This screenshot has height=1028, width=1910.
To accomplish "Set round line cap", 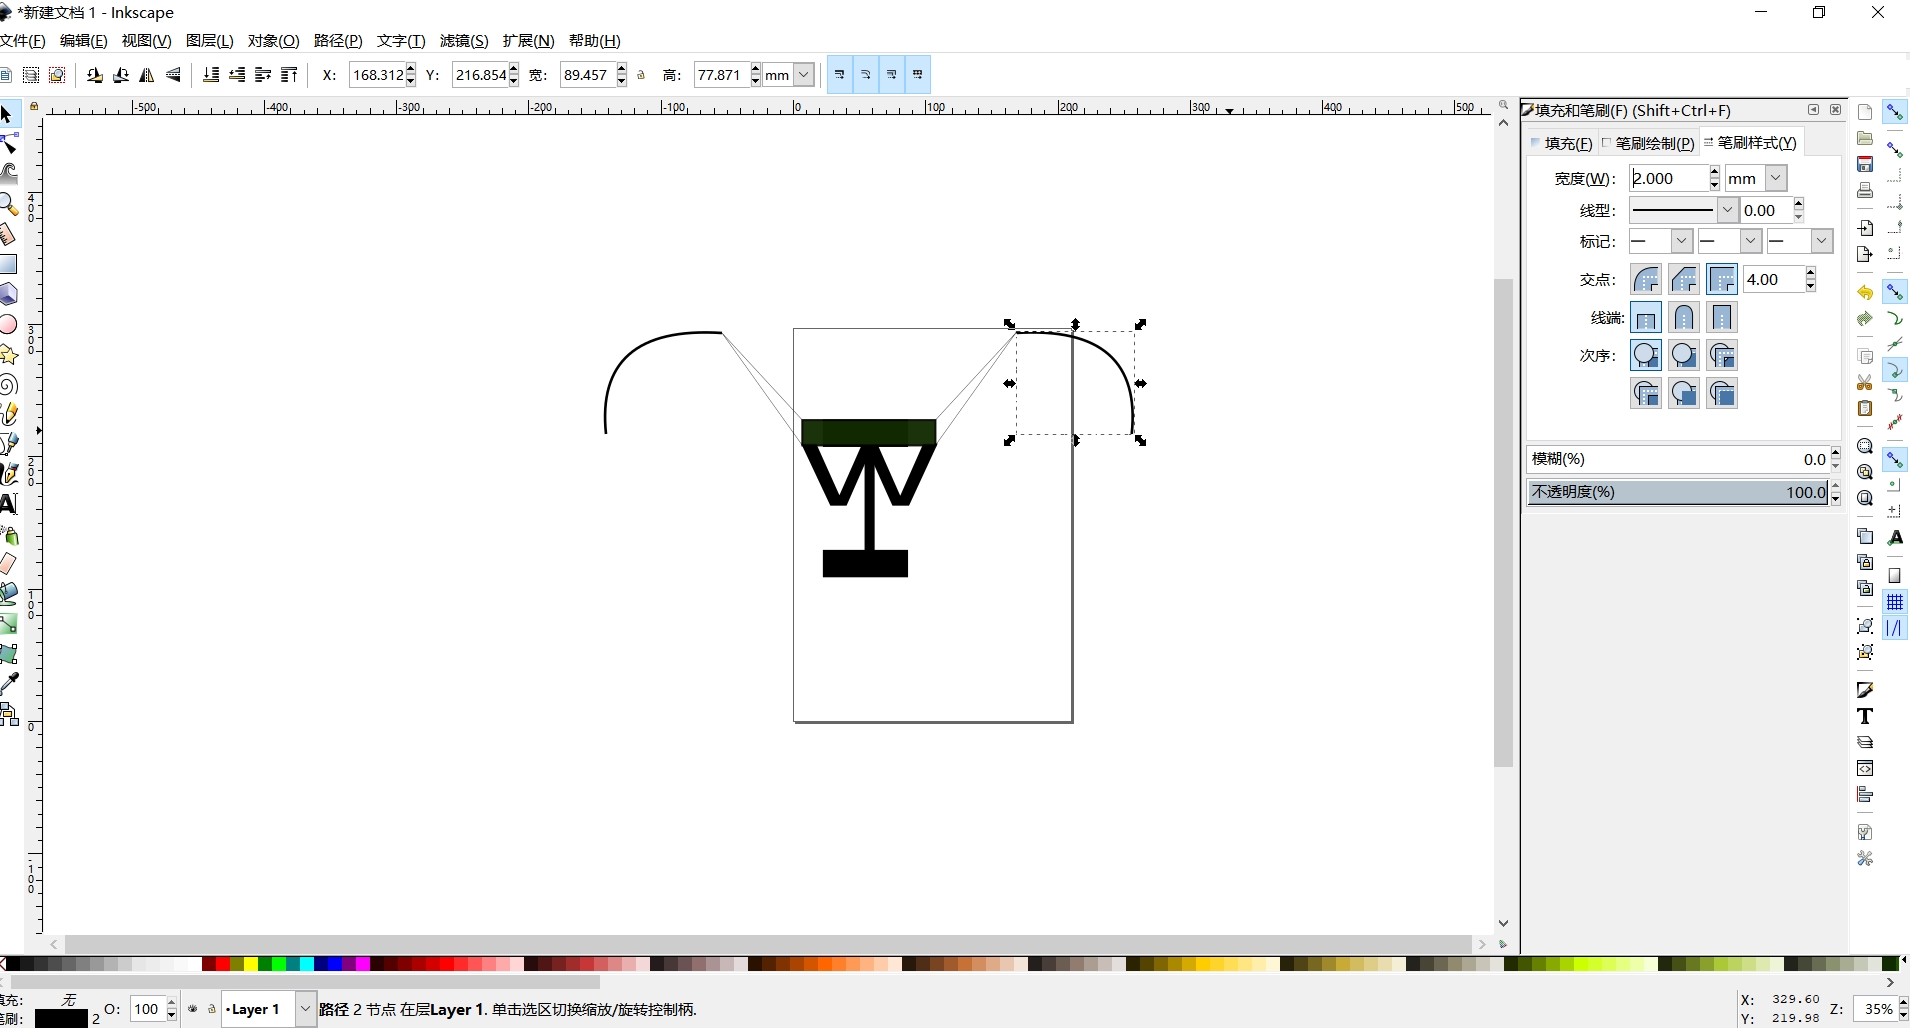I will (x=1684, y=318).
